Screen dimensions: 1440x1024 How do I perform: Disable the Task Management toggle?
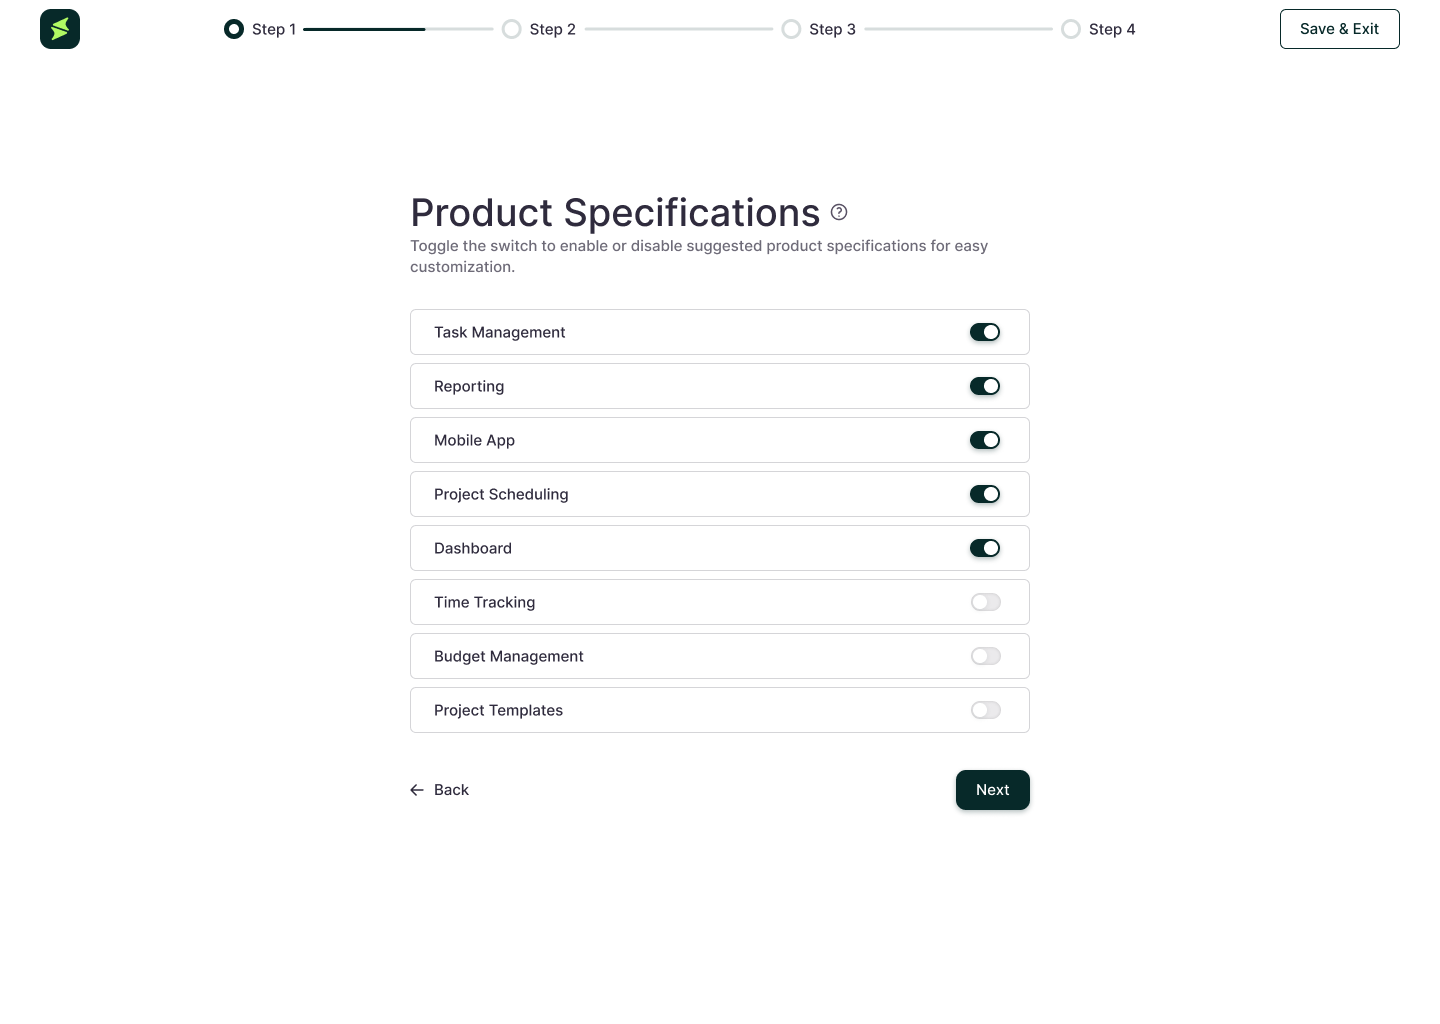click(985, 332)
